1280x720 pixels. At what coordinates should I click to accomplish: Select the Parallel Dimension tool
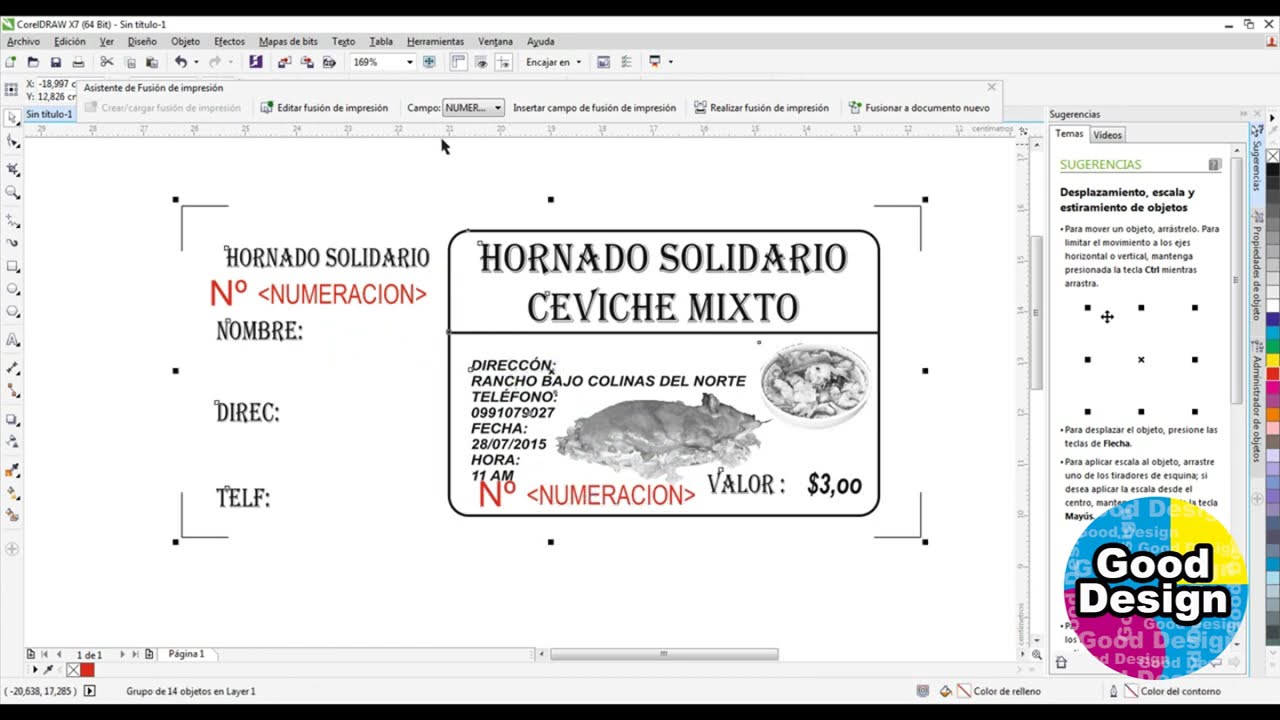(x=13, y=367)
